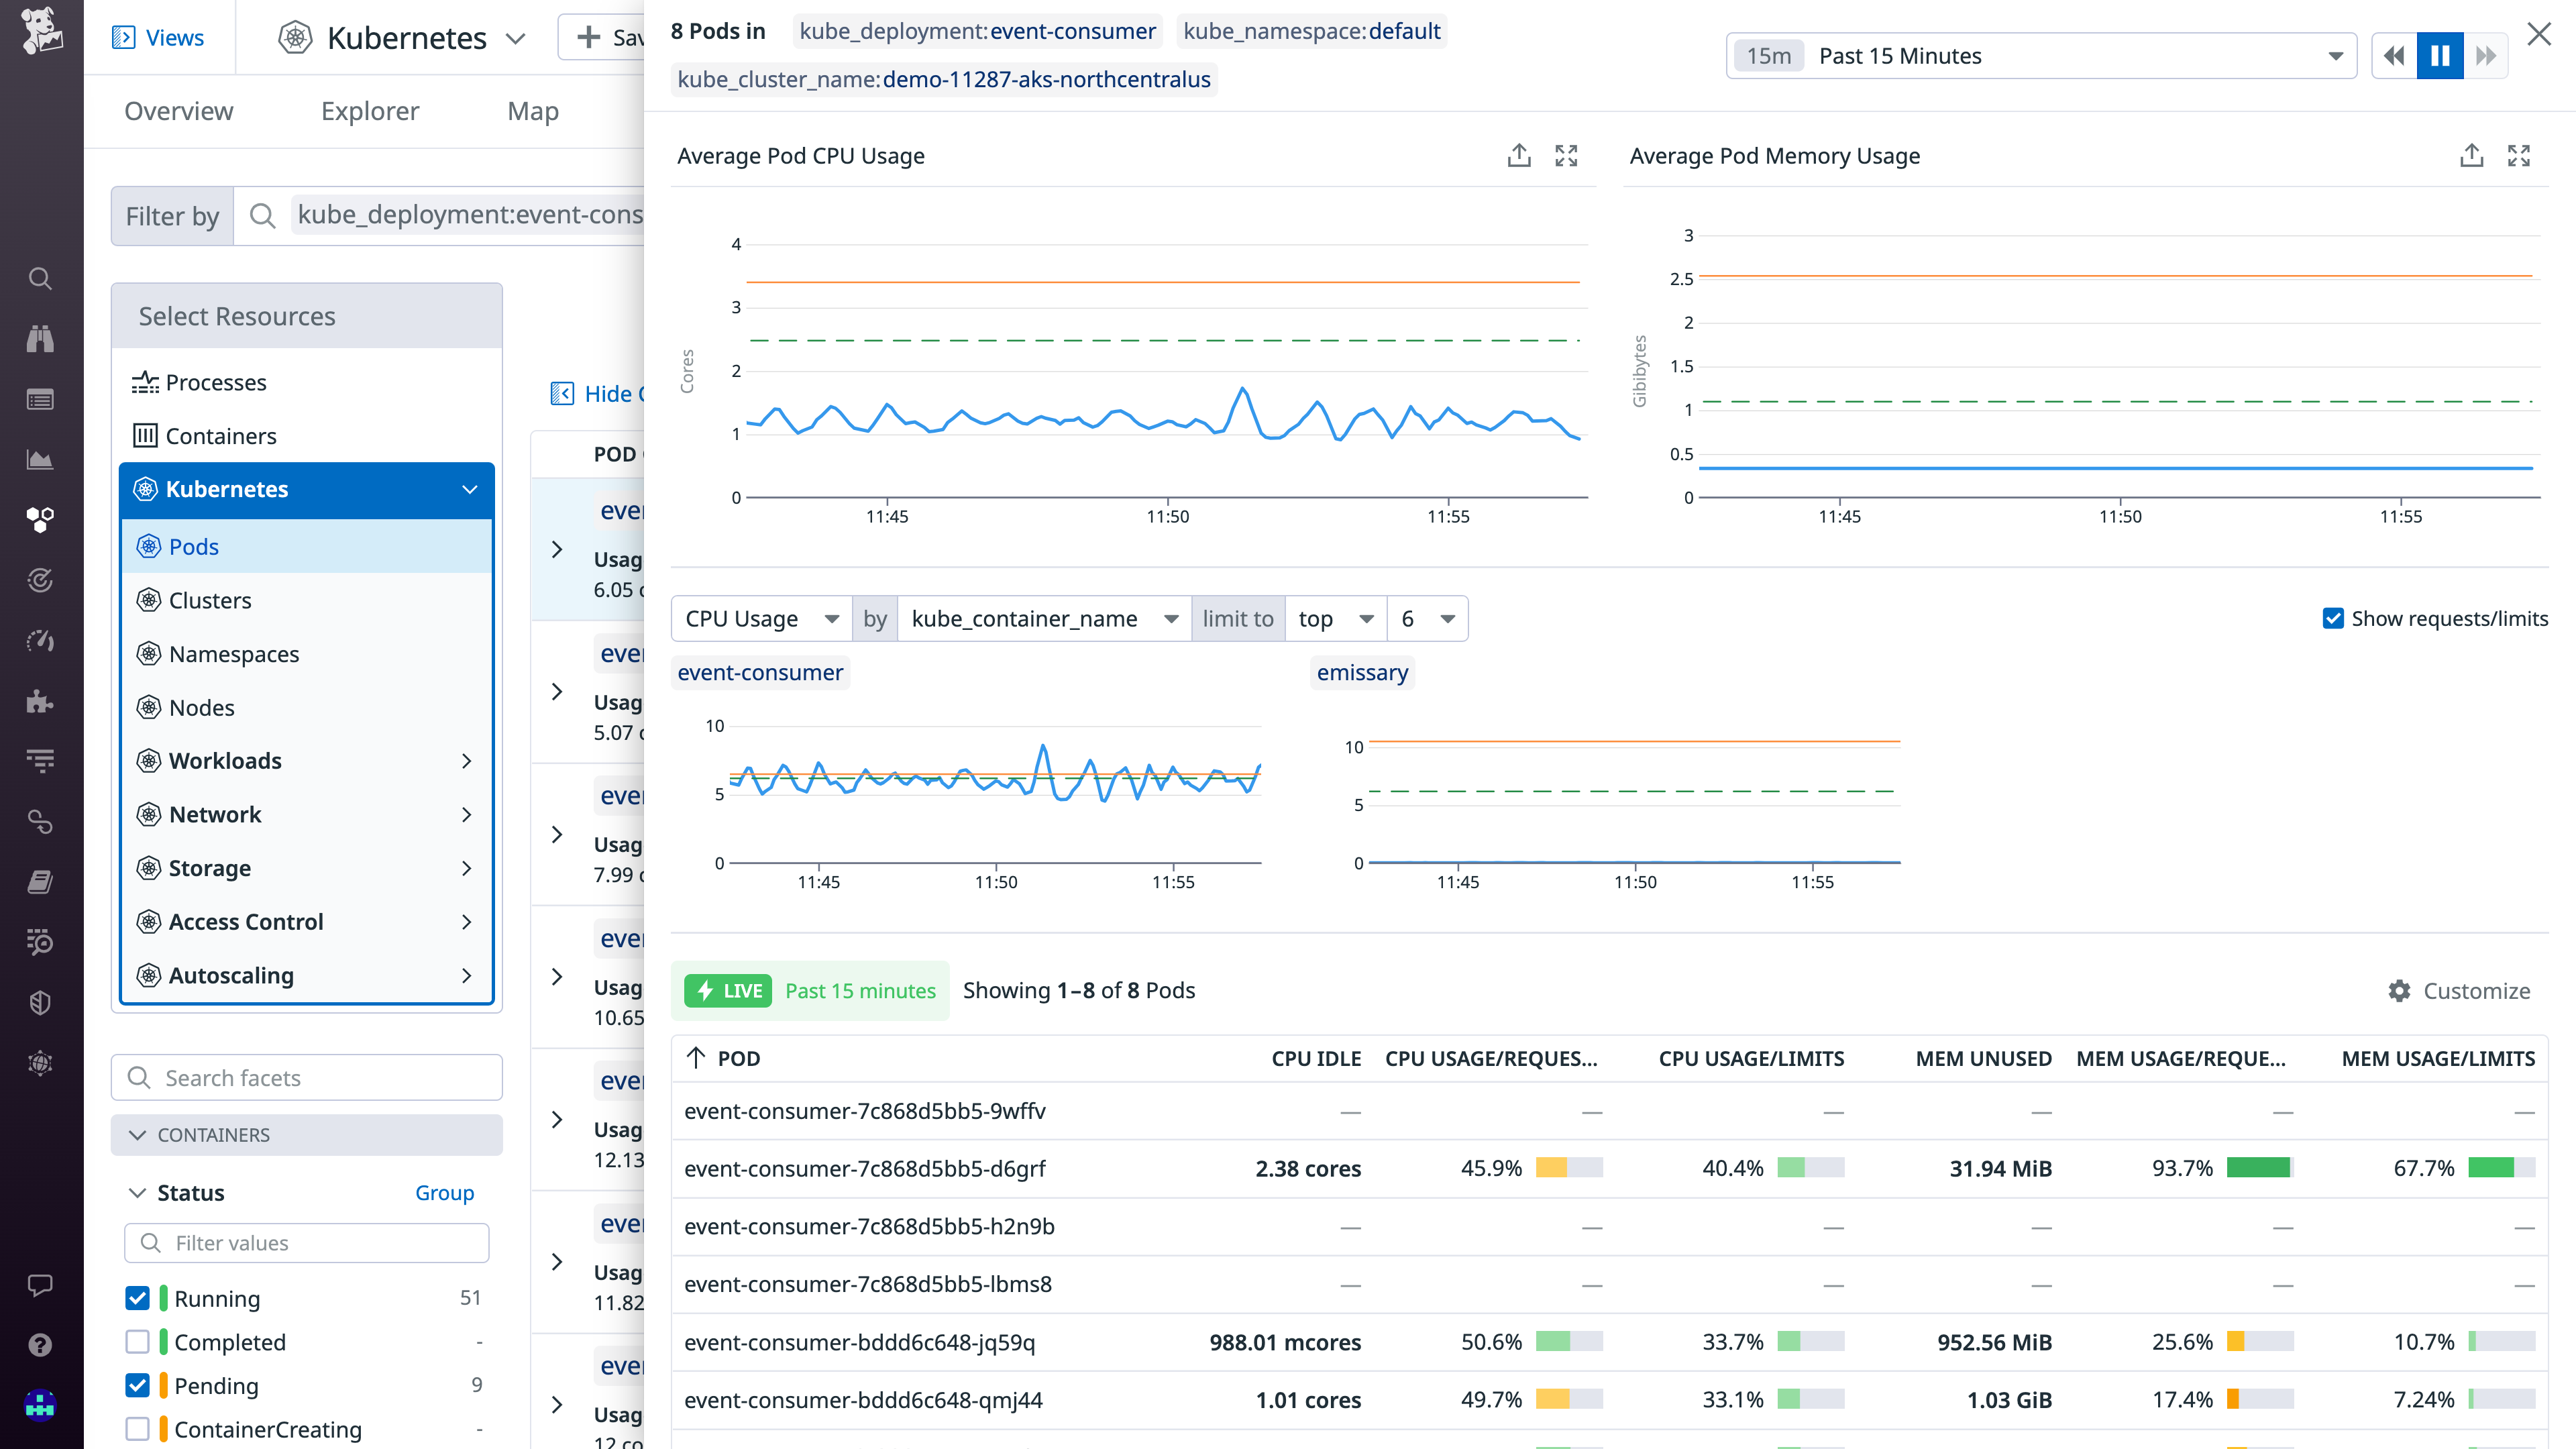Pause the live data playback
The image size is (2576, 1449).
point(2440,55)
